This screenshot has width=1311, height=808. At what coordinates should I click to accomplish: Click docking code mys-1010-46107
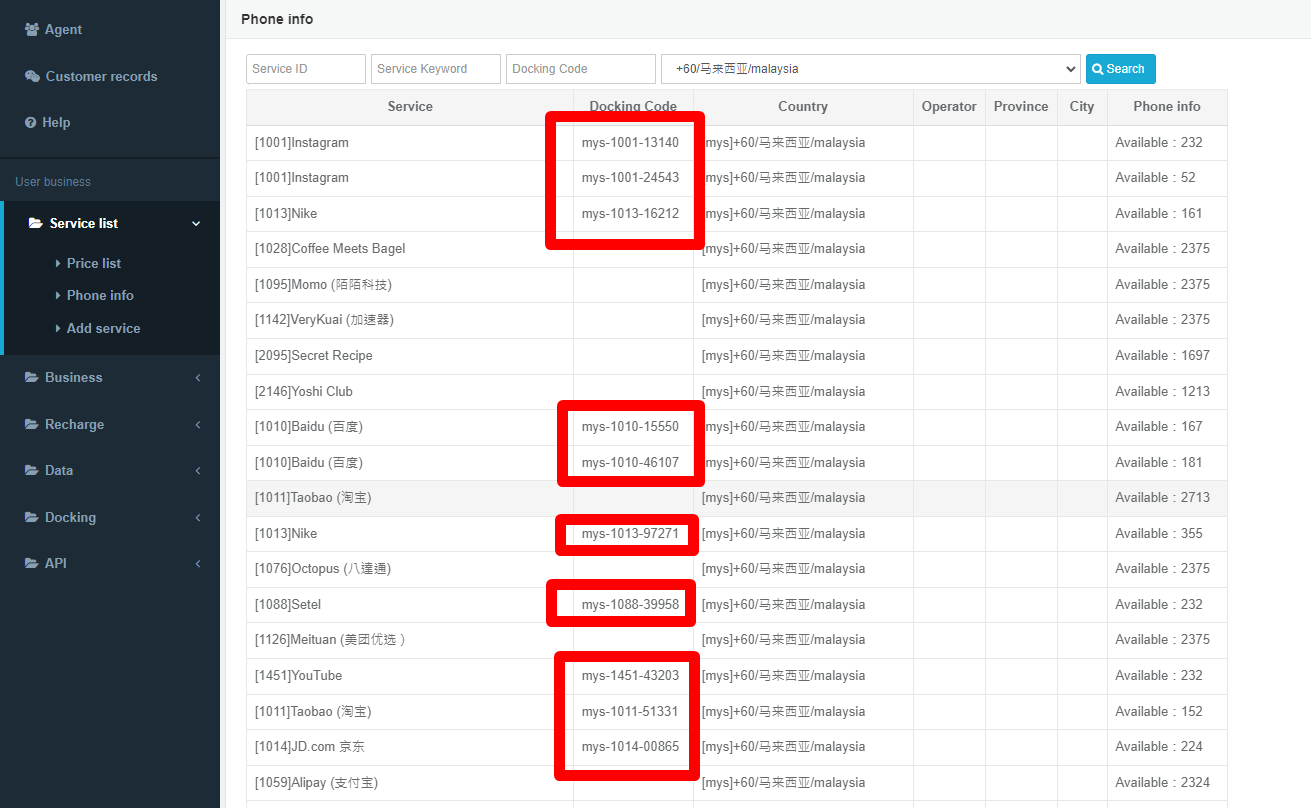tap(630, 463)
